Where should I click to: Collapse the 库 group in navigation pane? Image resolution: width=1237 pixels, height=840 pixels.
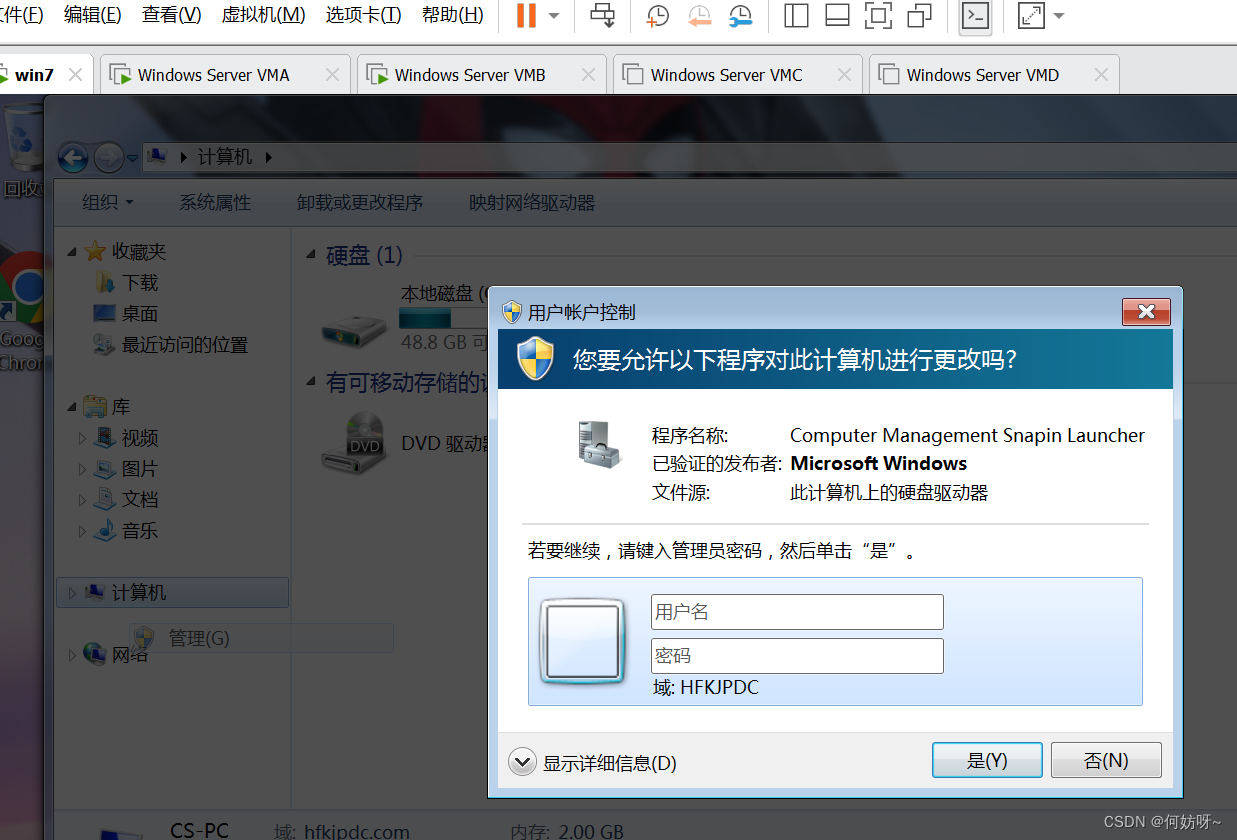coord(72,407)
